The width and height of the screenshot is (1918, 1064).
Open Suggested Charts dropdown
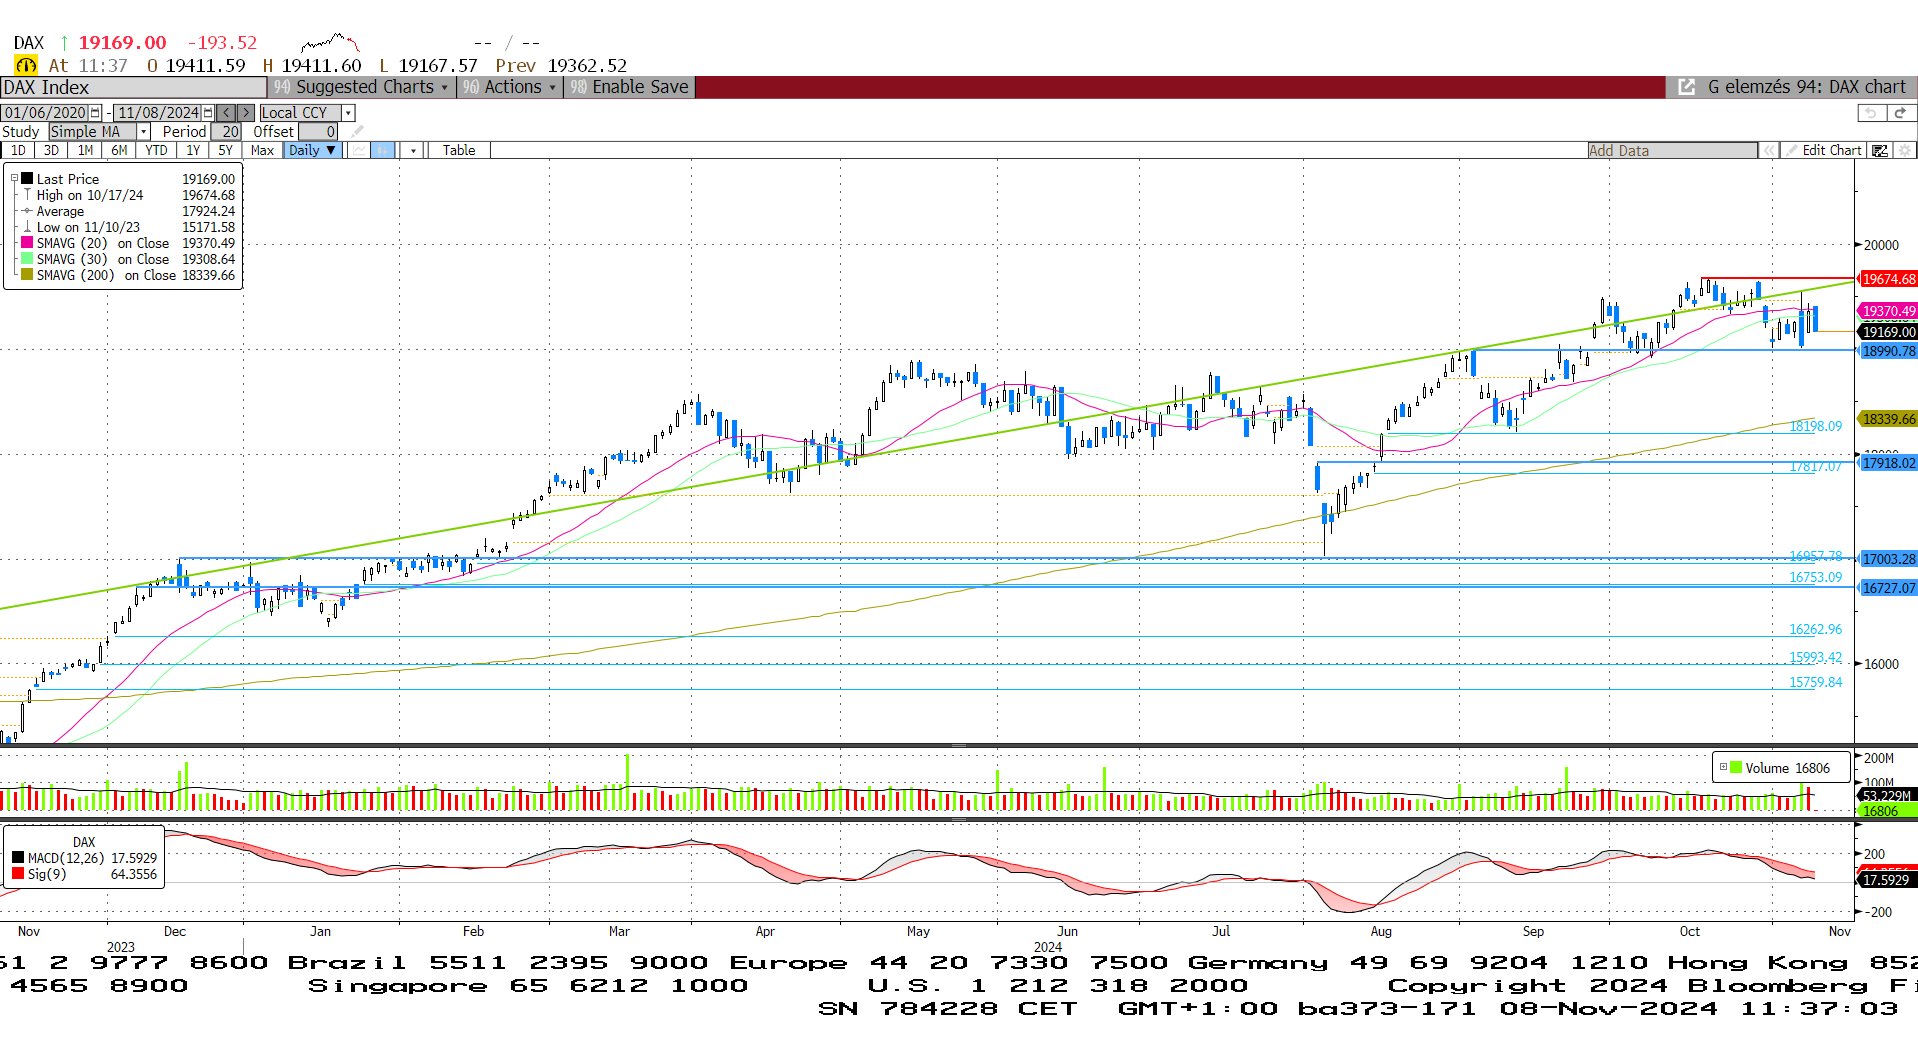coord(362,87)
